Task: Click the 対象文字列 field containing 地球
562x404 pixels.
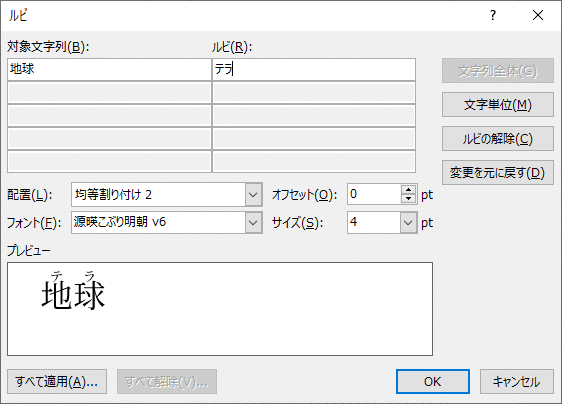Action: (x=109, y=70)
